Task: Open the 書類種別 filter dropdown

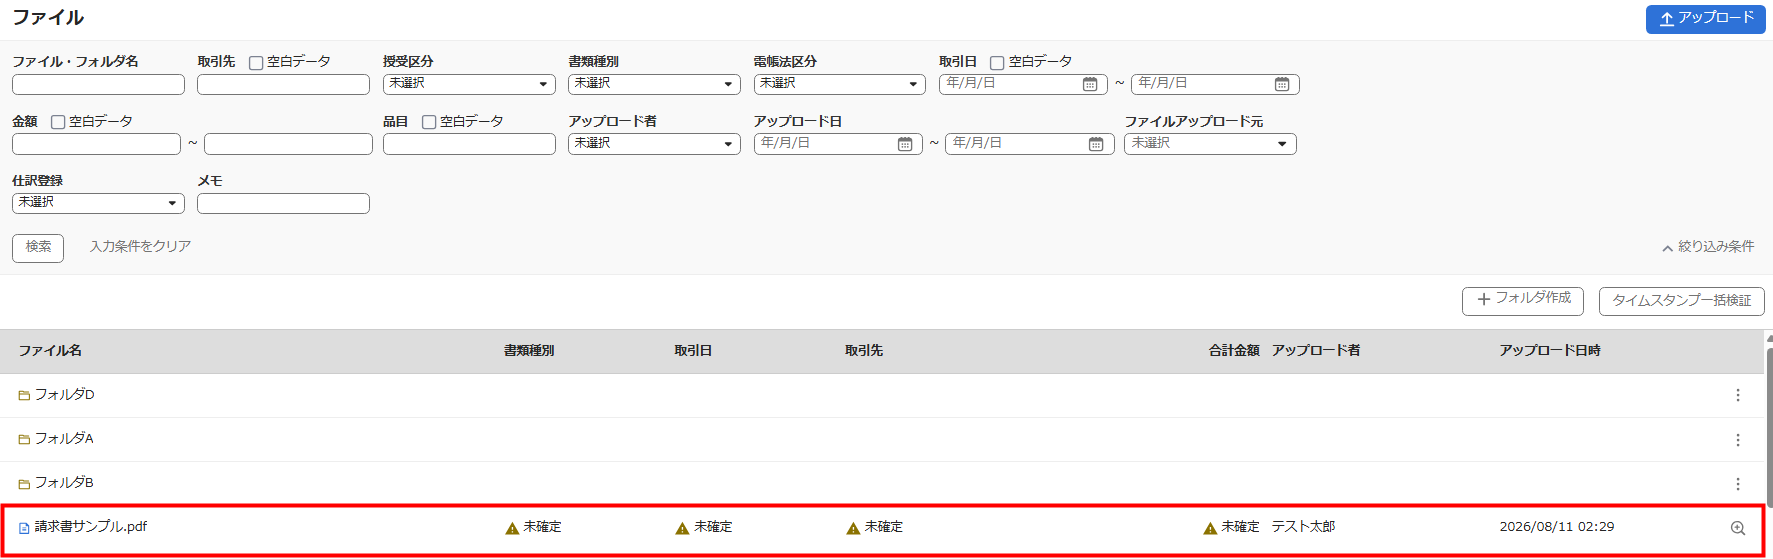Action: tap(655, 84)
